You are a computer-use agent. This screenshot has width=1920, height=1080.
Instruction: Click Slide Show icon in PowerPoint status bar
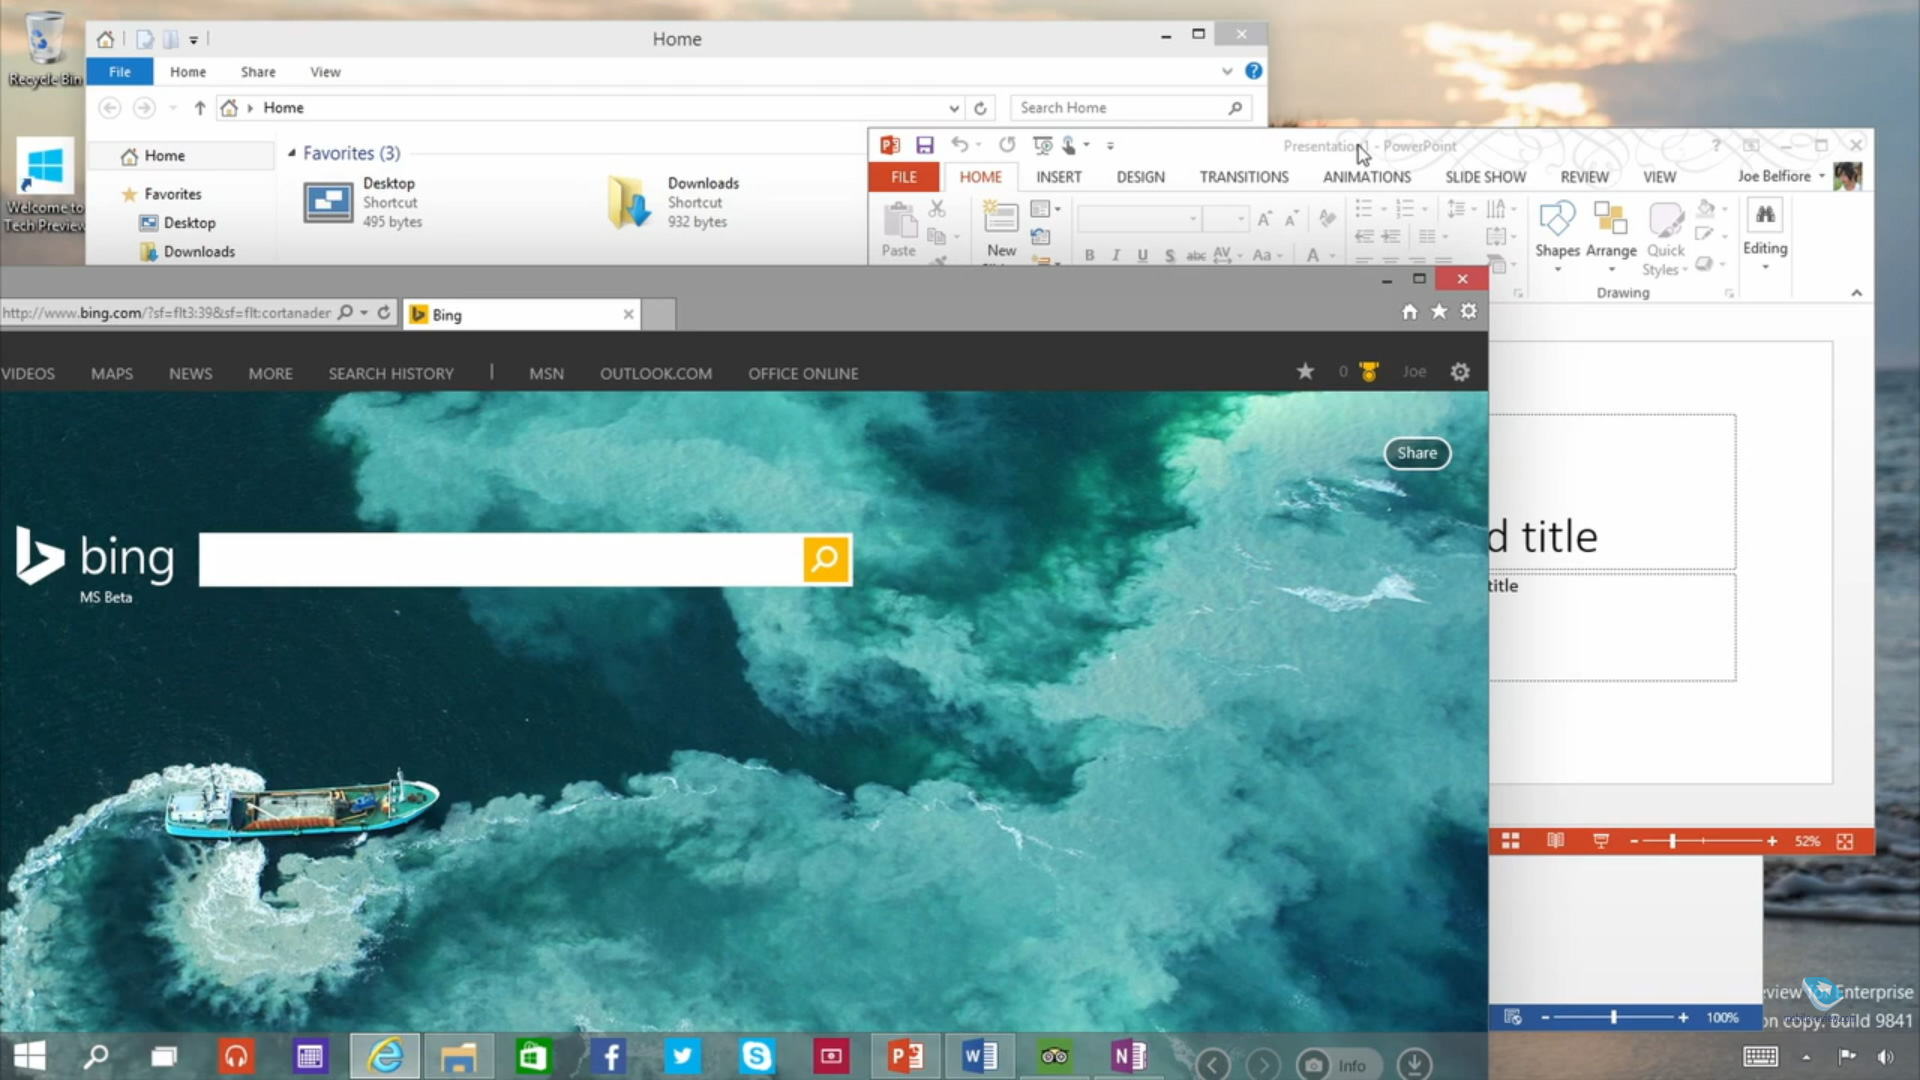(1600, 841)
